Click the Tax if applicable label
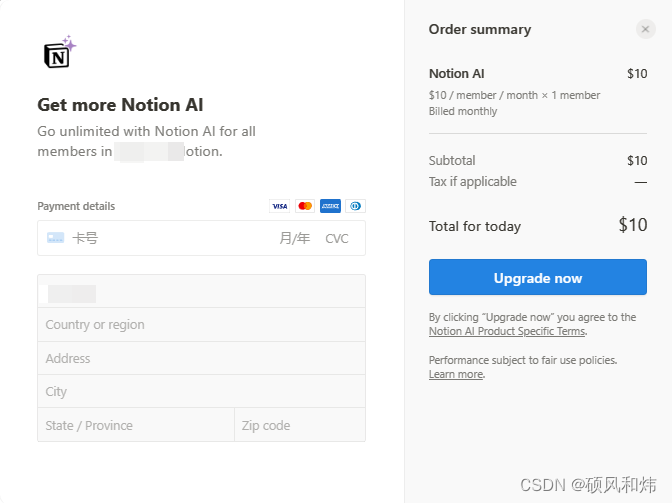This screenshot has height=503, width=672. [473, 182]
